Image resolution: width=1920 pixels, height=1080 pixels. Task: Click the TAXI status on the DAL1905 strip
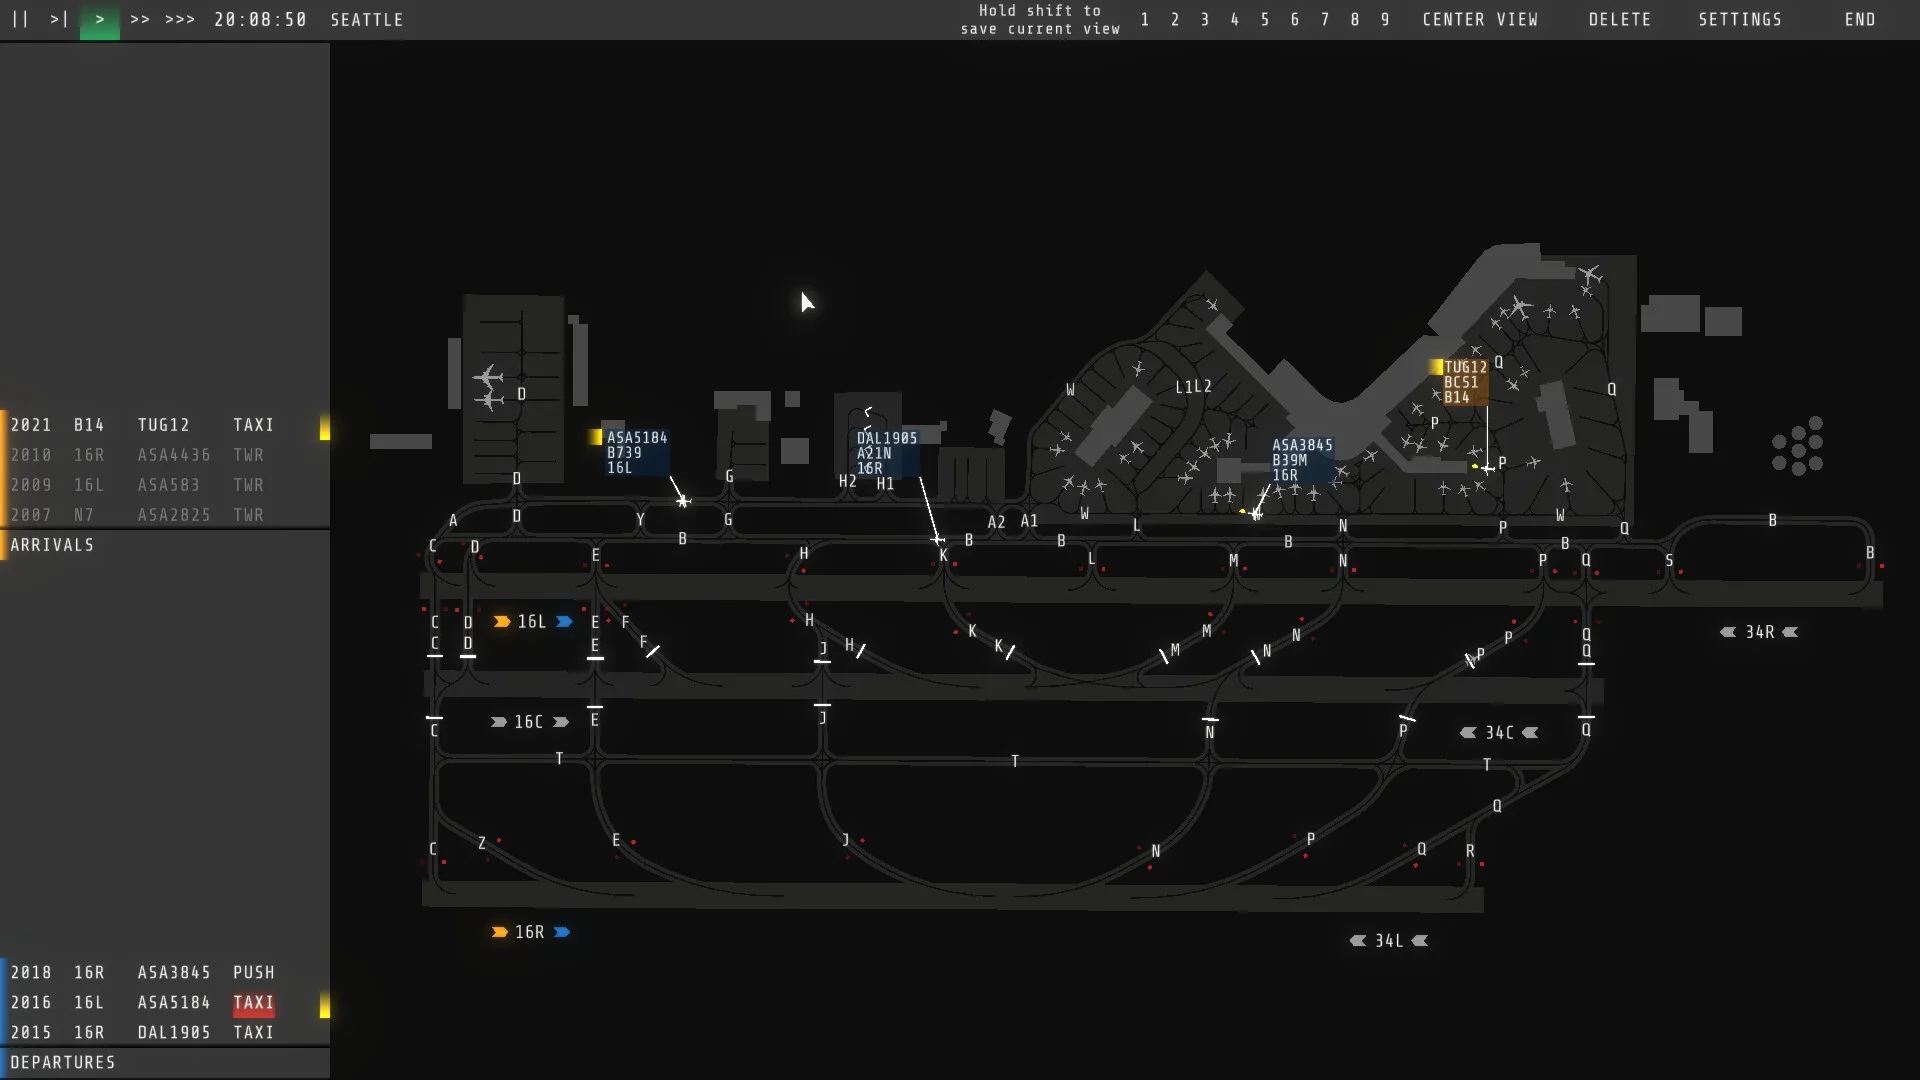[x=253, y=1032]
